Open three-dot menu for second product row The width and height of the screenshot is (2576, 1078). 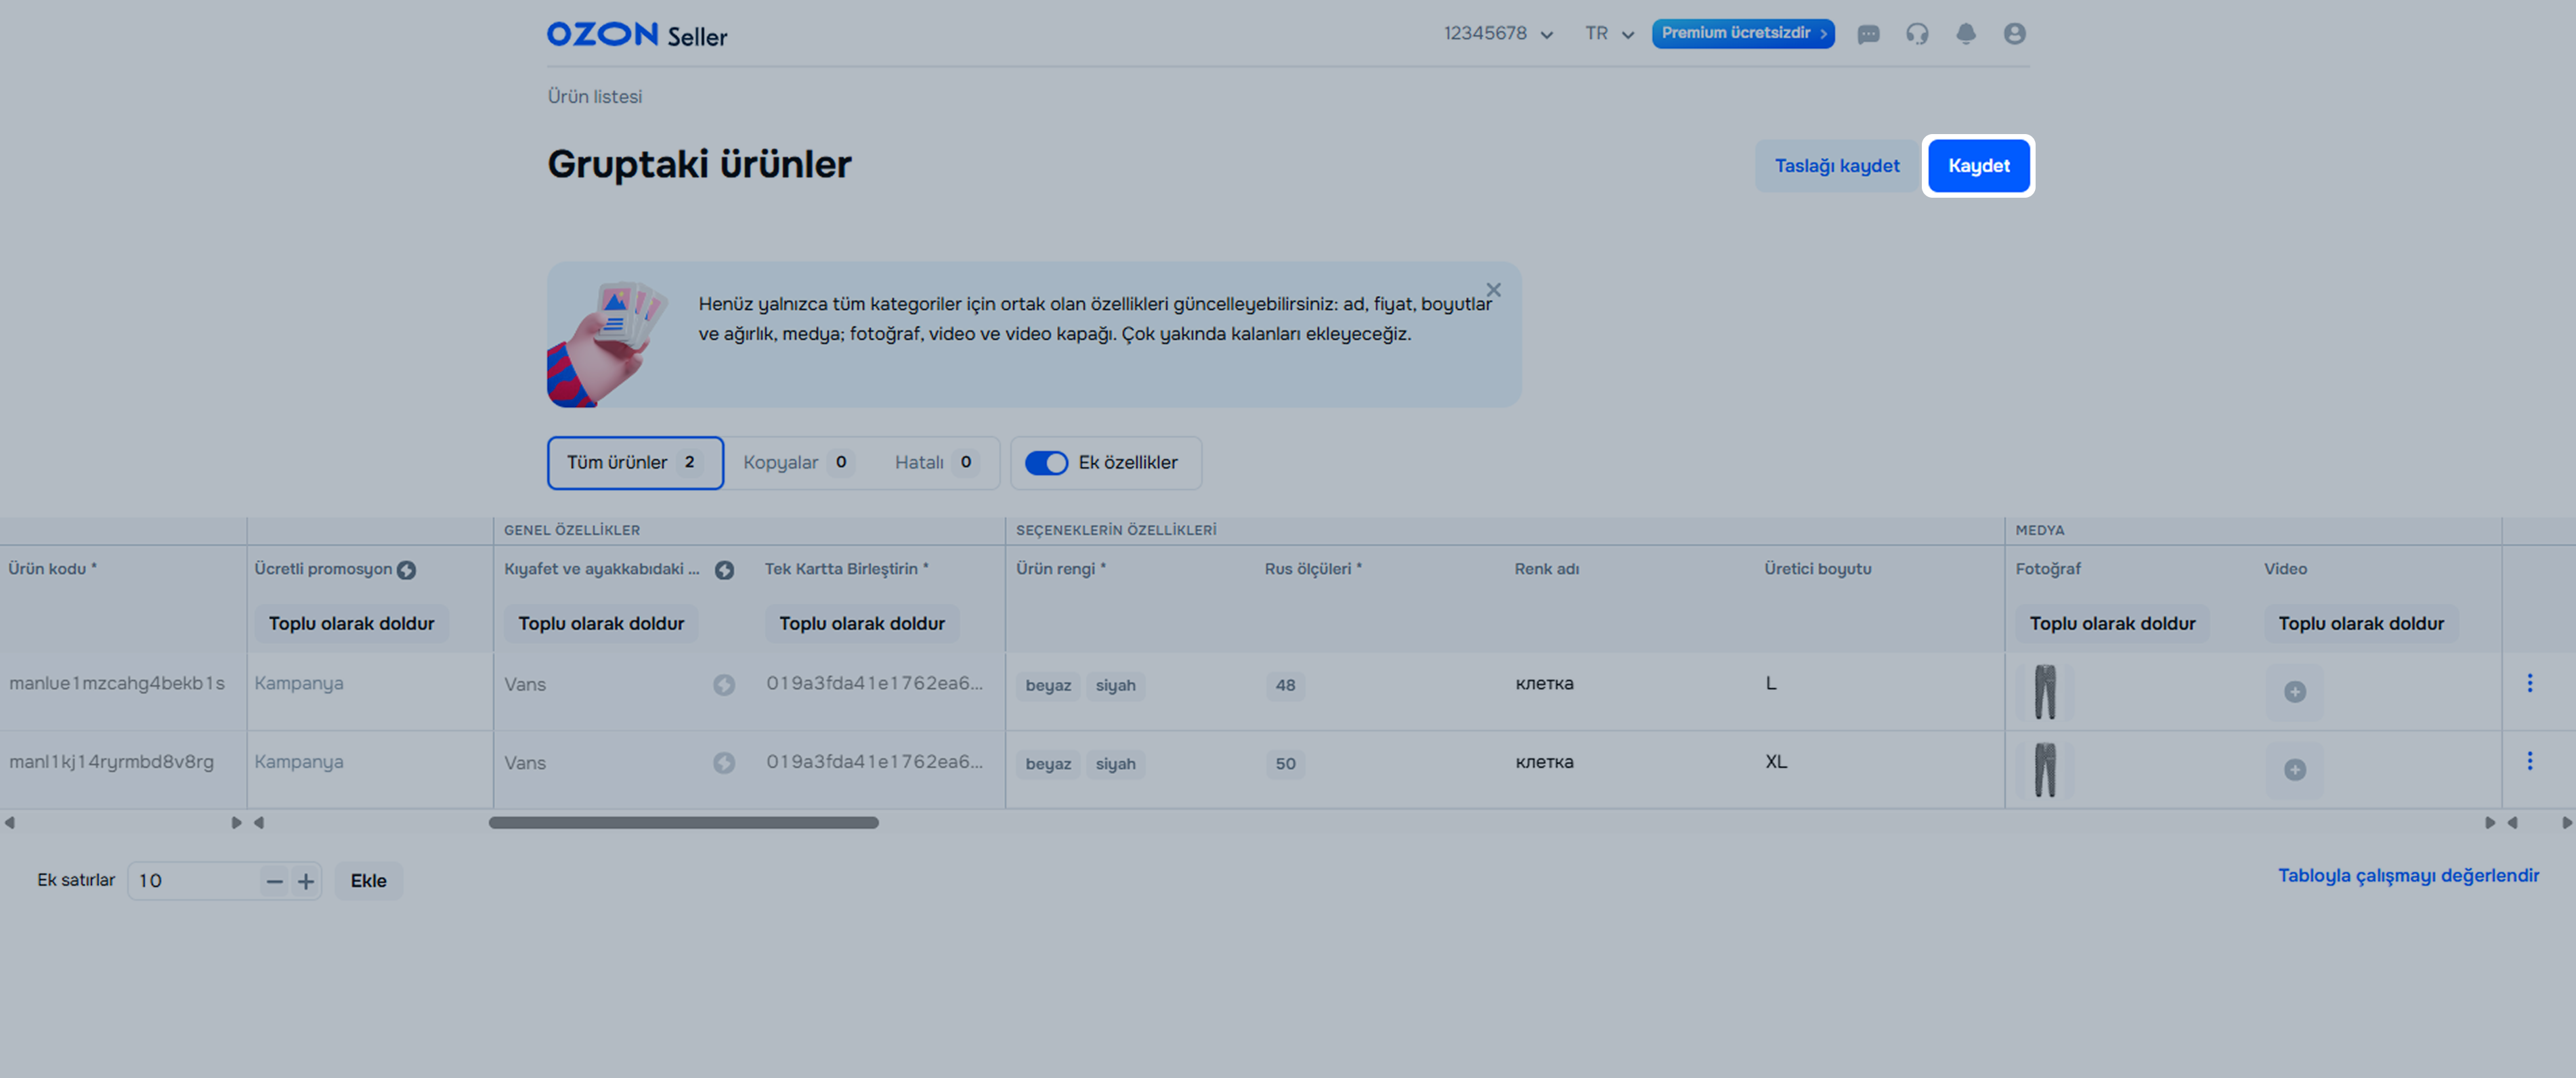pyautogui.click(x=2529, y=761)
